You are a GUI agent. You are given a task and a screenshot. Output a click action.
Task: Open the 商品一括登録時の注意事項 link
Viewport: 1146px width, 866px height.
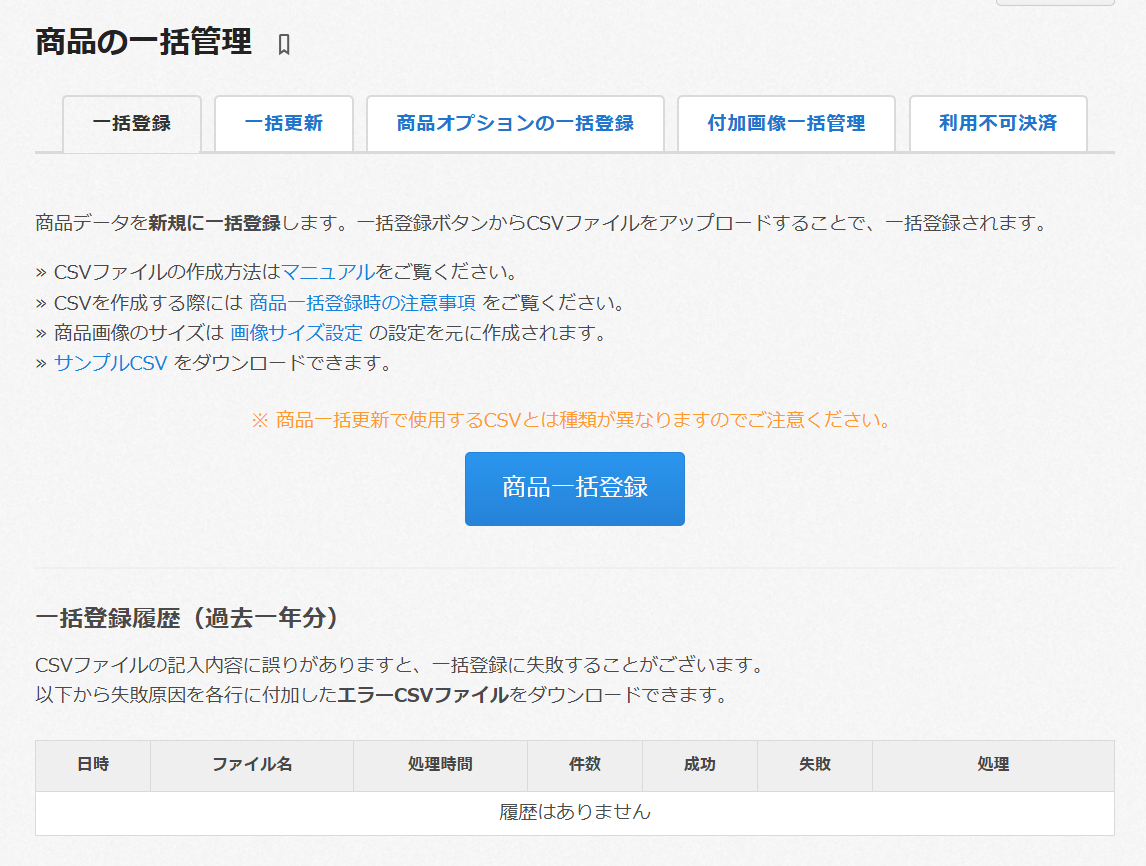click(362, 302)
